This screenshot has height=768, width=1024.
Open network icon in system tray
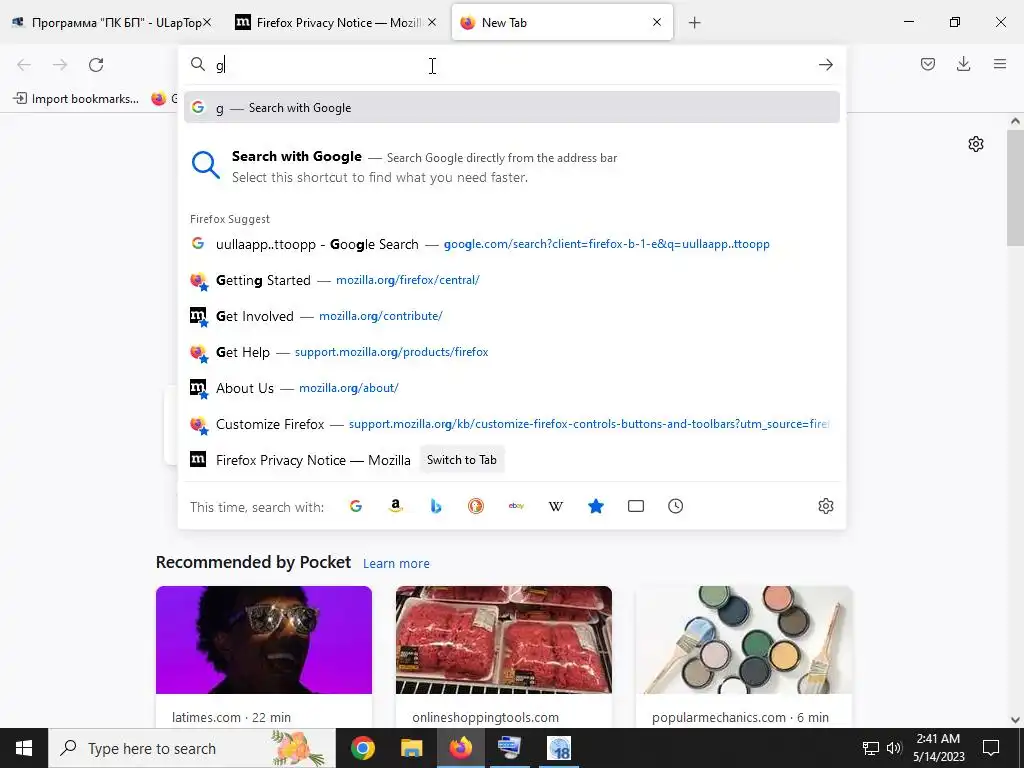click(871, 748)
